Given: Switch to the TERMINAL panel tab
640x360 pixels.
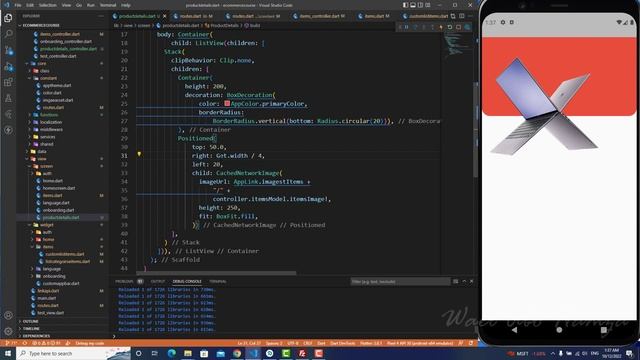Looking at the screenshot, I should (218, 281).
